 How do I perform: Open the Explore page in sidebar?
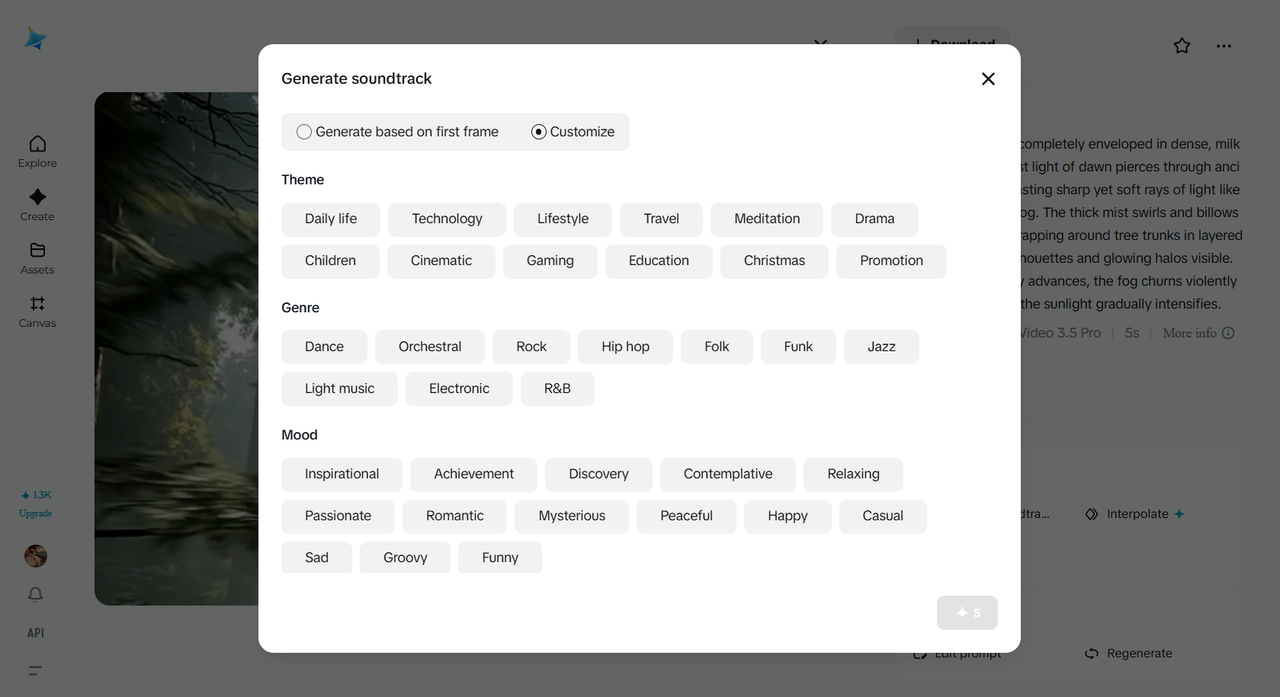point(37,151)
